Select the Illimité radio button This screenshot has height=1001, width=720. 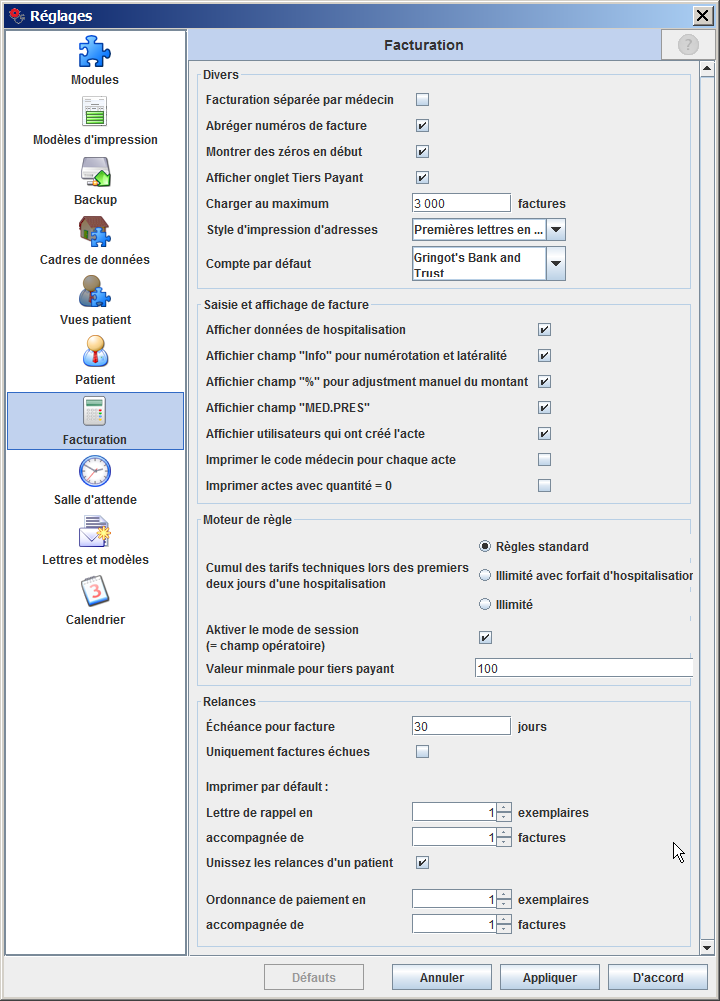[486, 604]
